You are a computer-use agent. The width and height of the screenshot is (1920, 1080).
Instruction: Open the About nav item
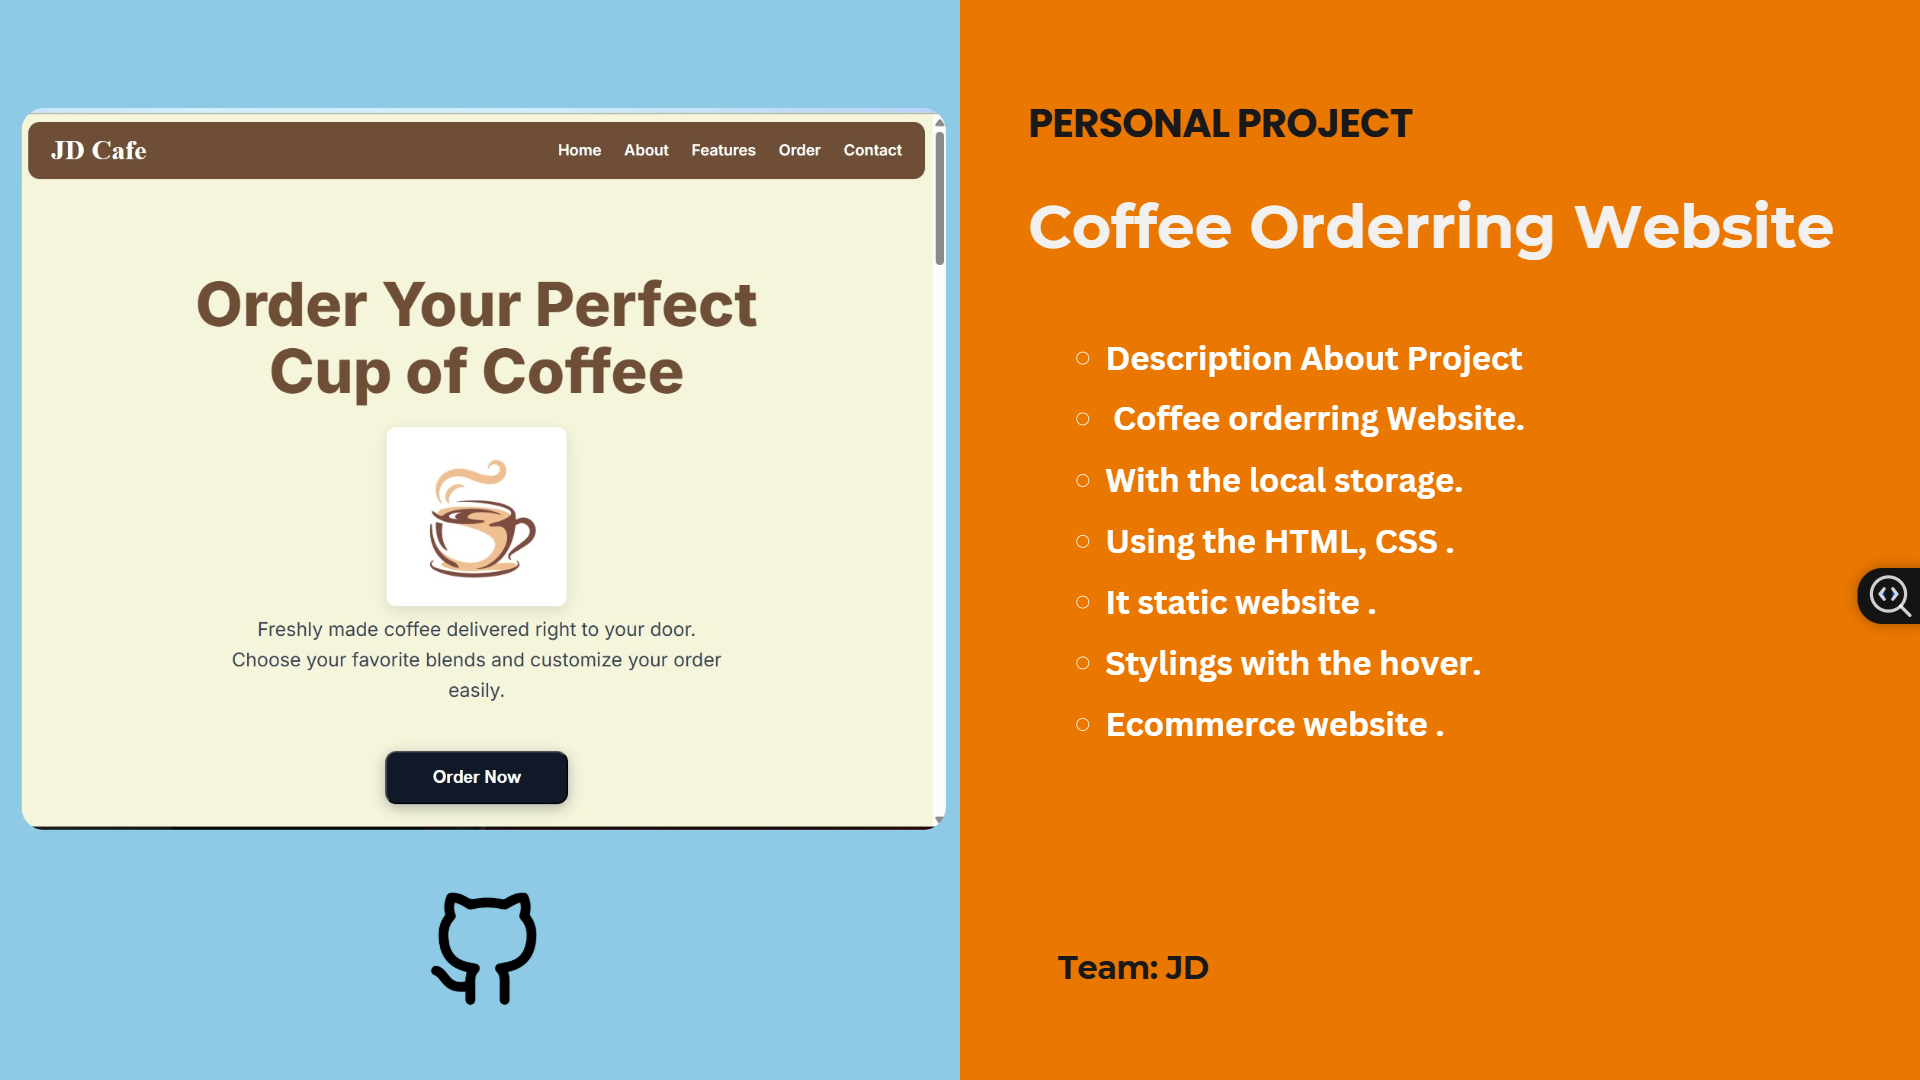pyautogui.click(x=646, y=150)
